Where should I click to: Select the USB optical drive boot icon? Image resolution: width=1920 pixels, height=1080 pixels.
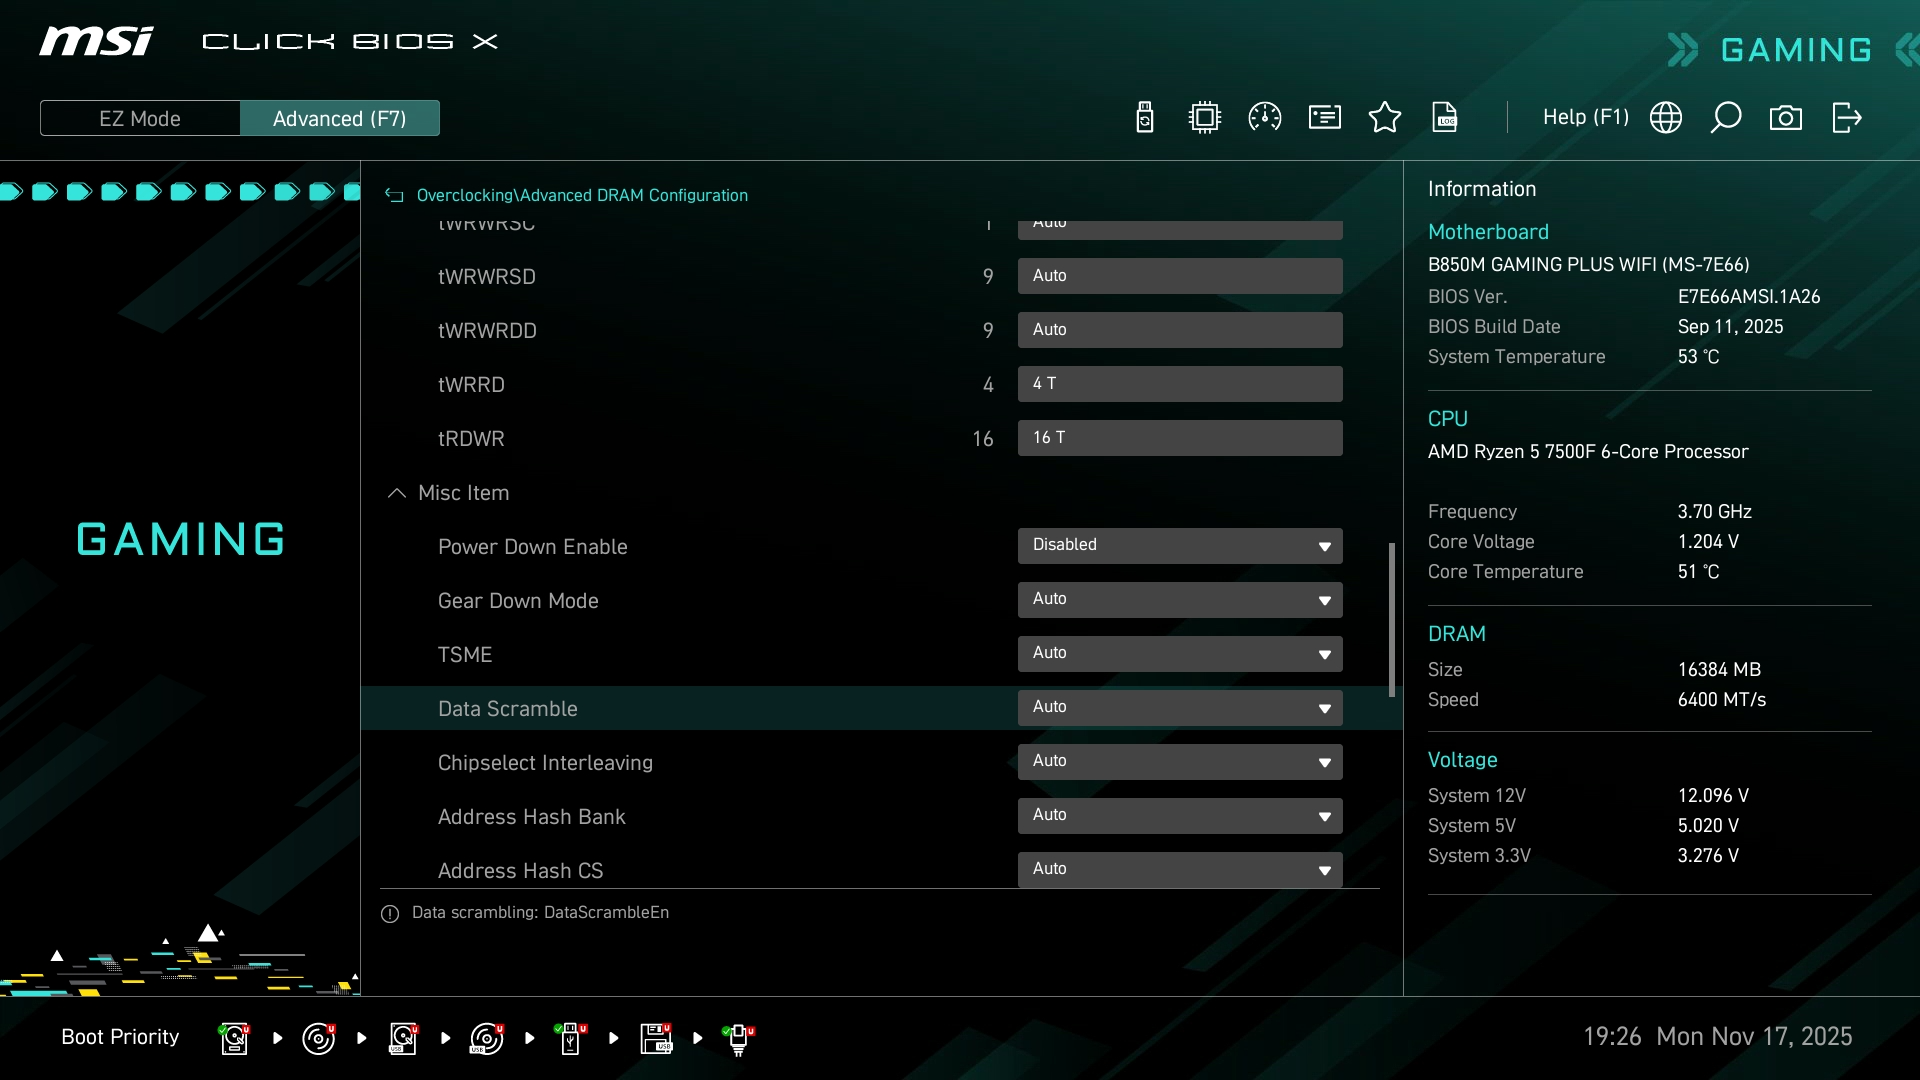487,1038
